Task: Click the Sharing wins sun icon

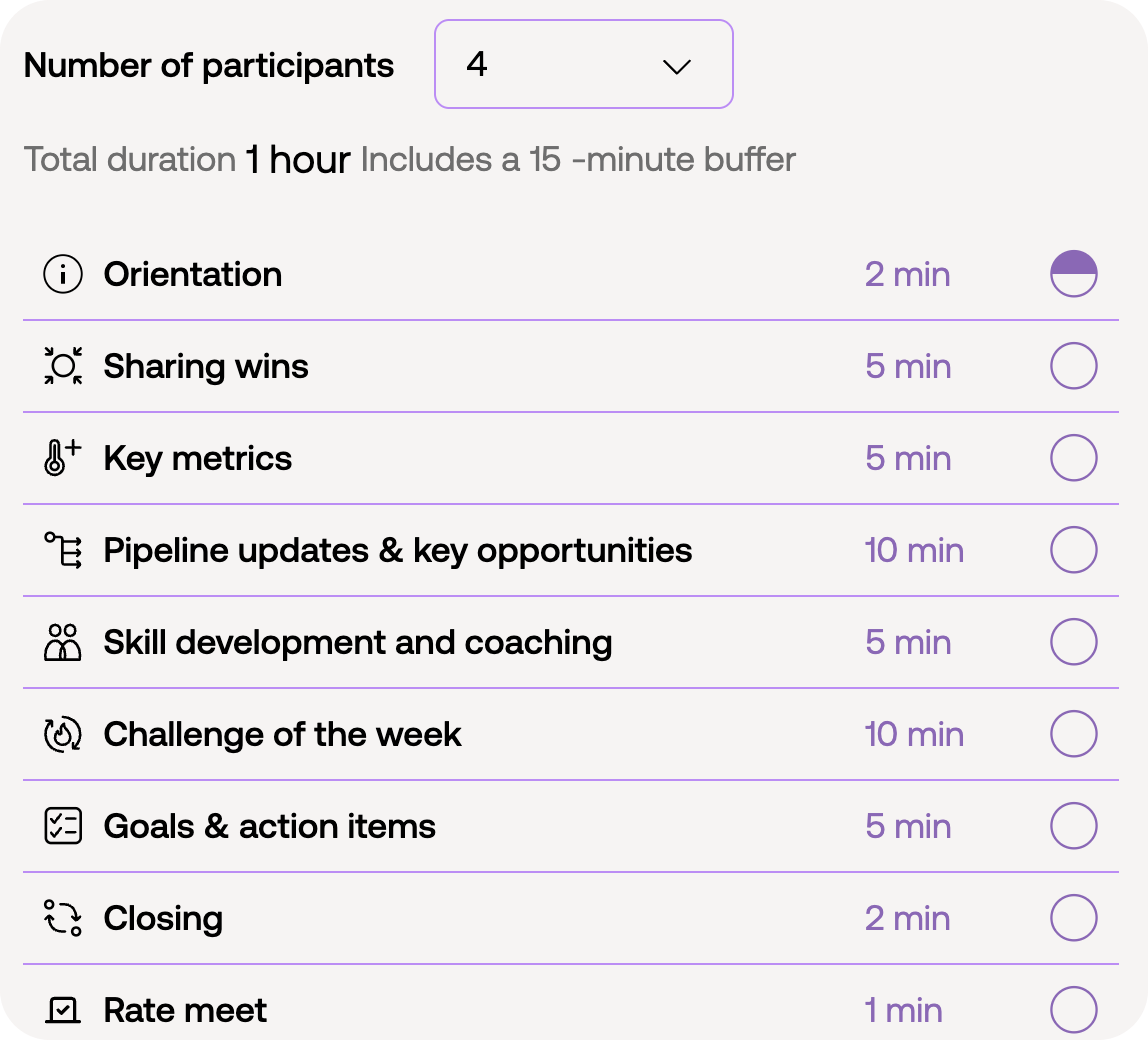Action: (63, 365)
